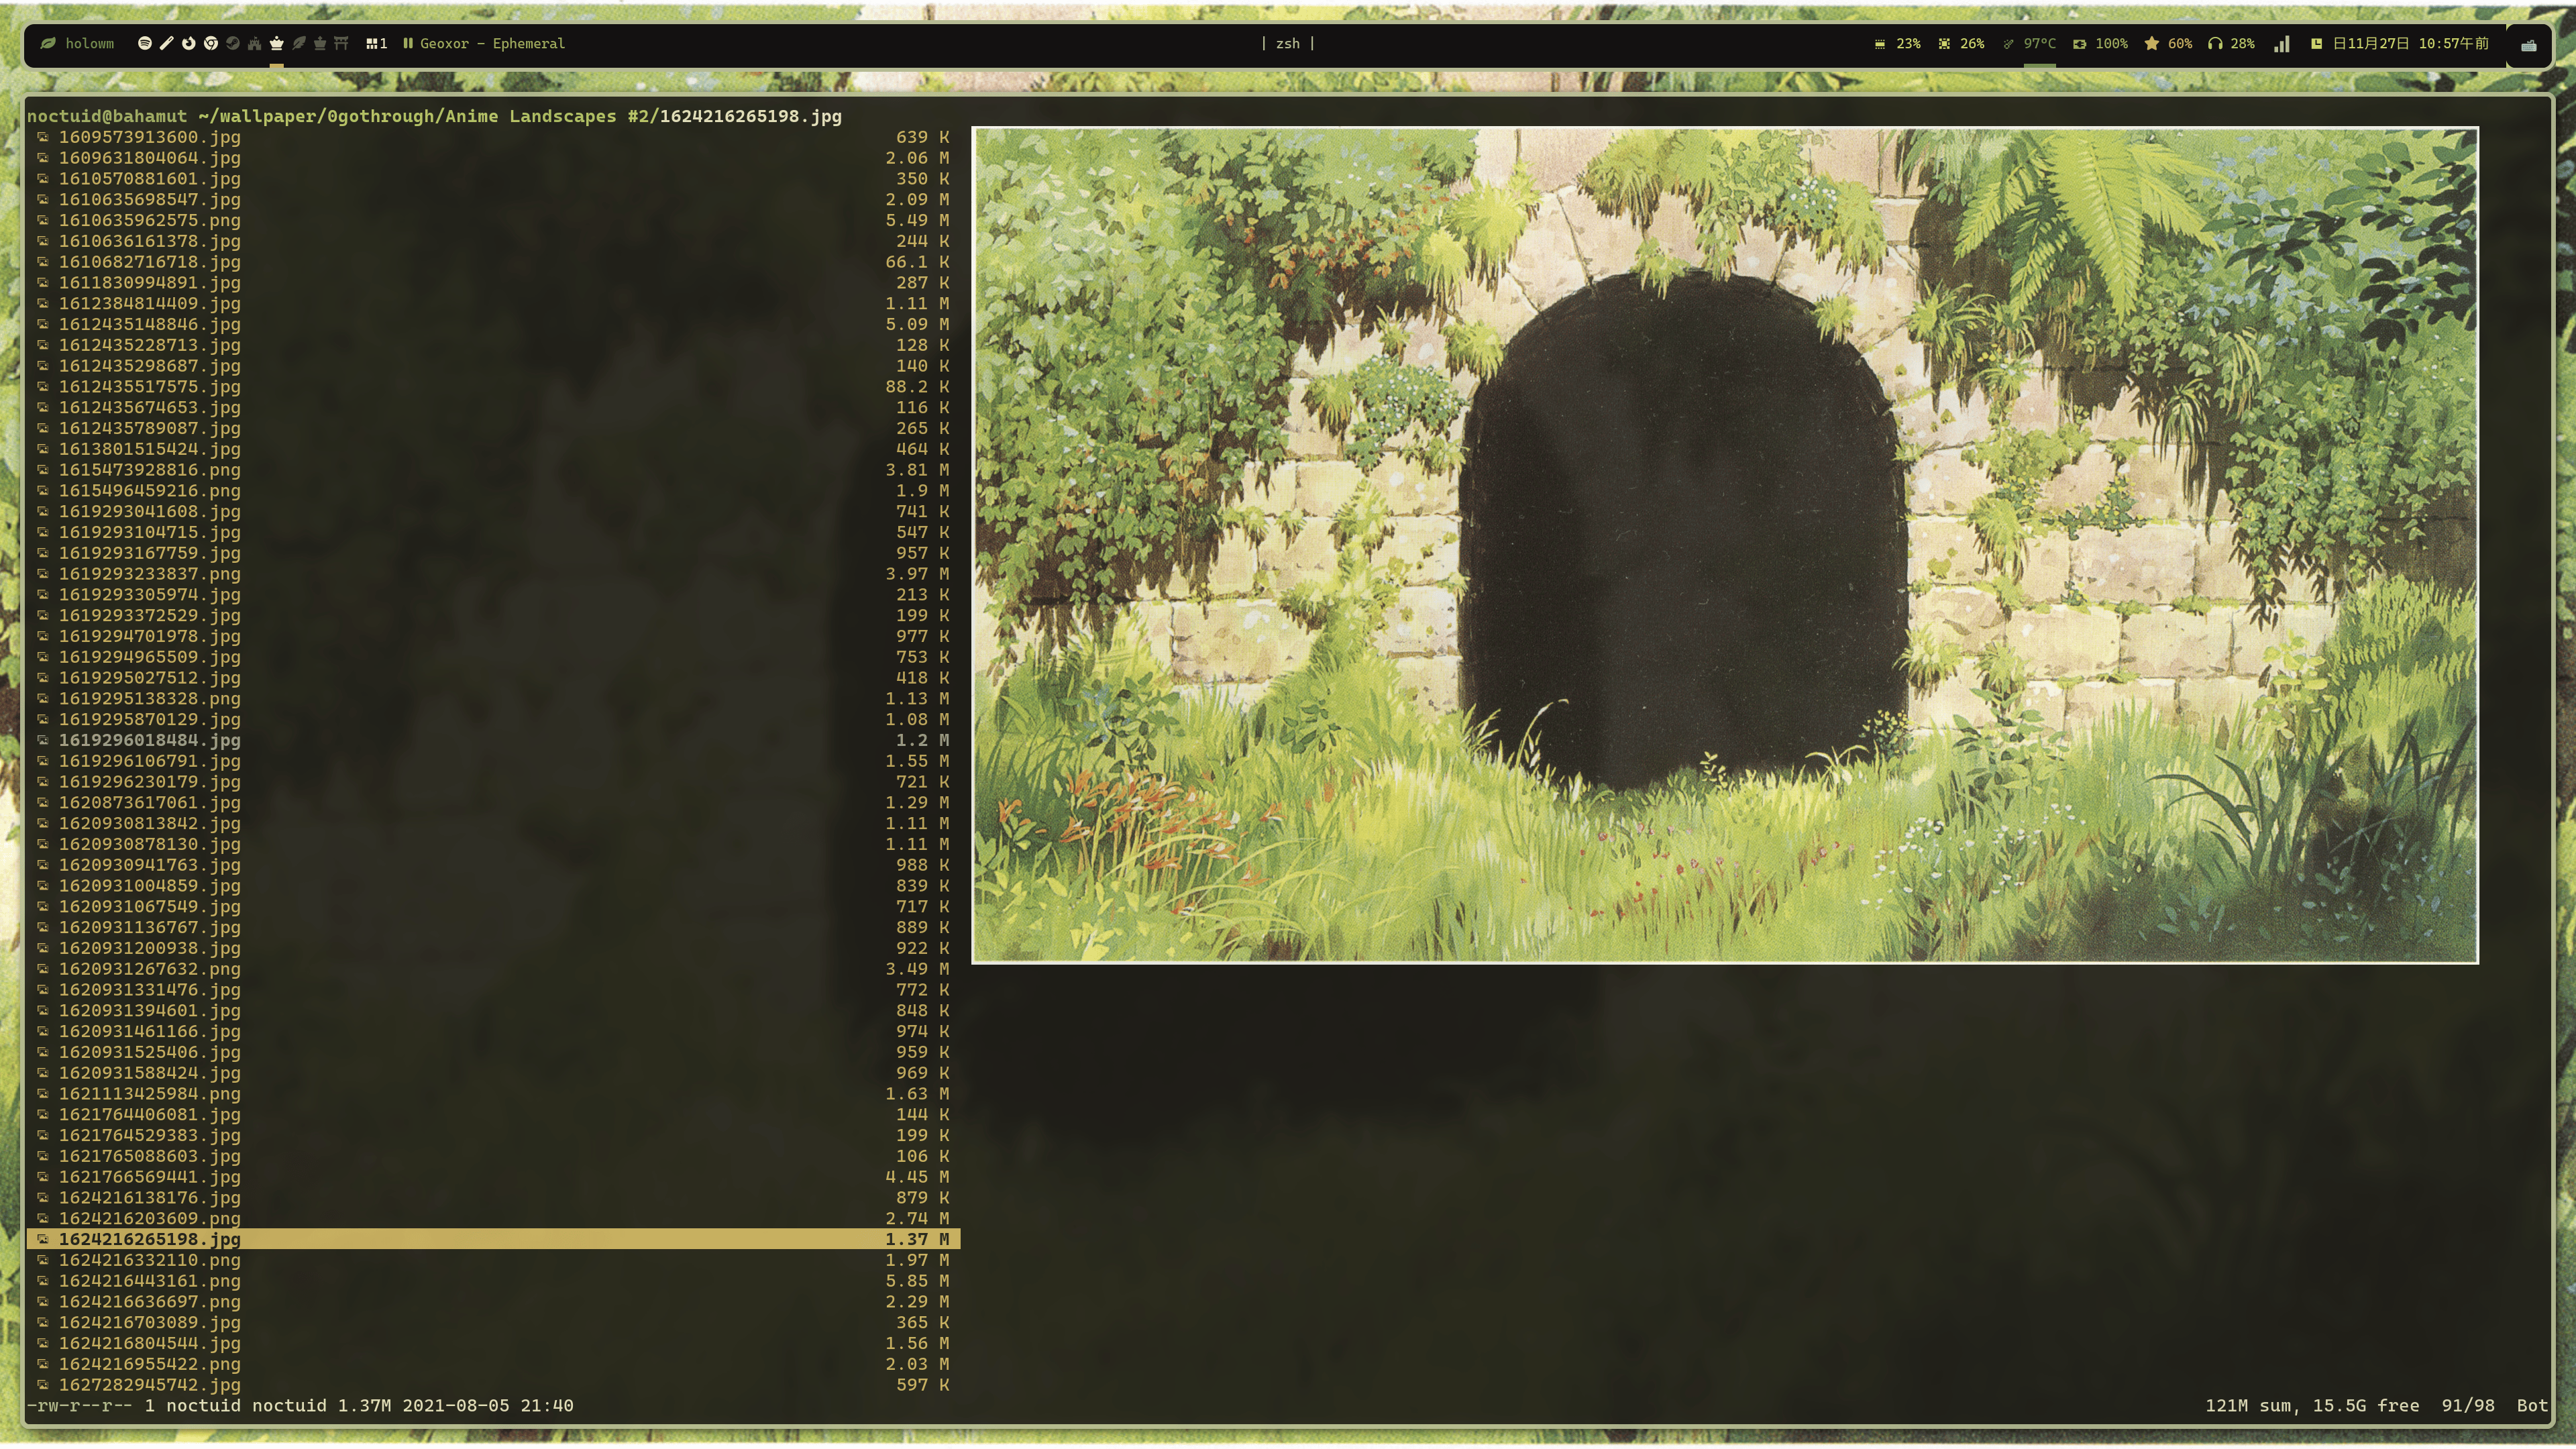
Task: Select file 1624216203609.png
Action: coord(493,1218)
